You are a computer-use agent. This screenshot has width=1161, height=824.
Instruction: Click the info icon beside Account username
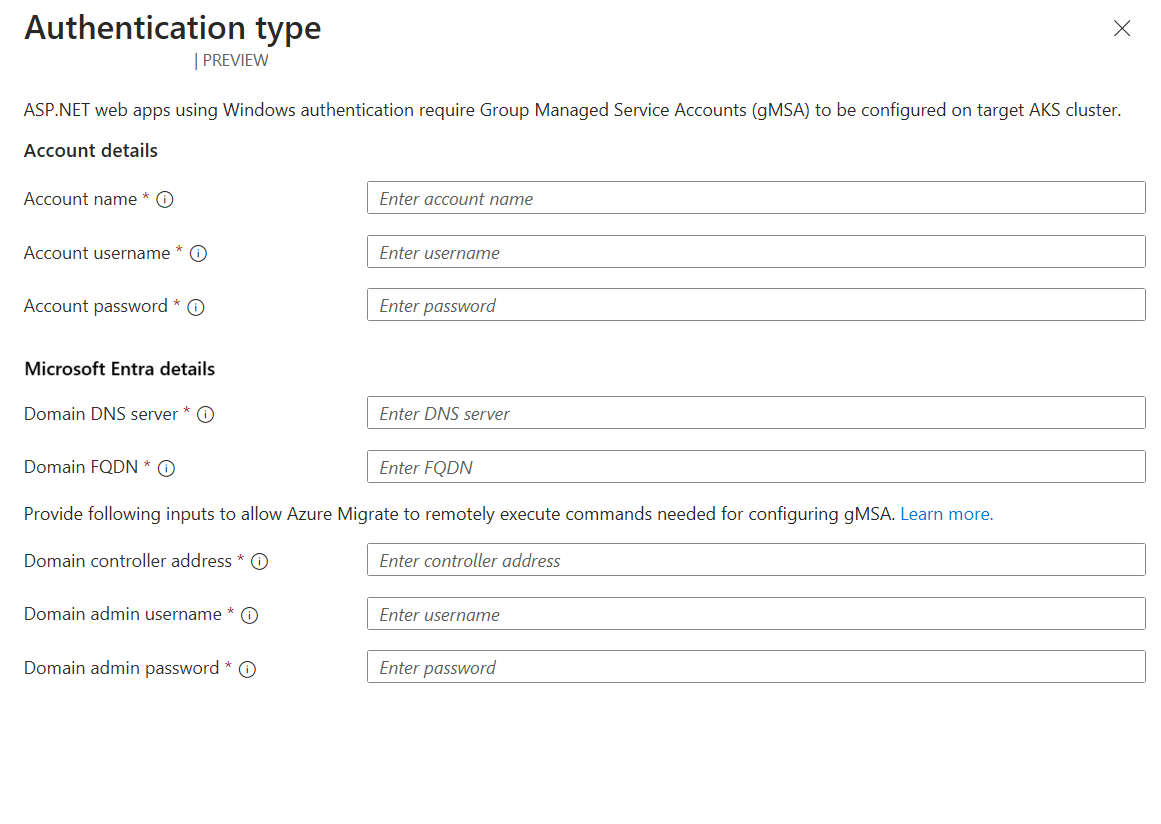tap(198, 254)
